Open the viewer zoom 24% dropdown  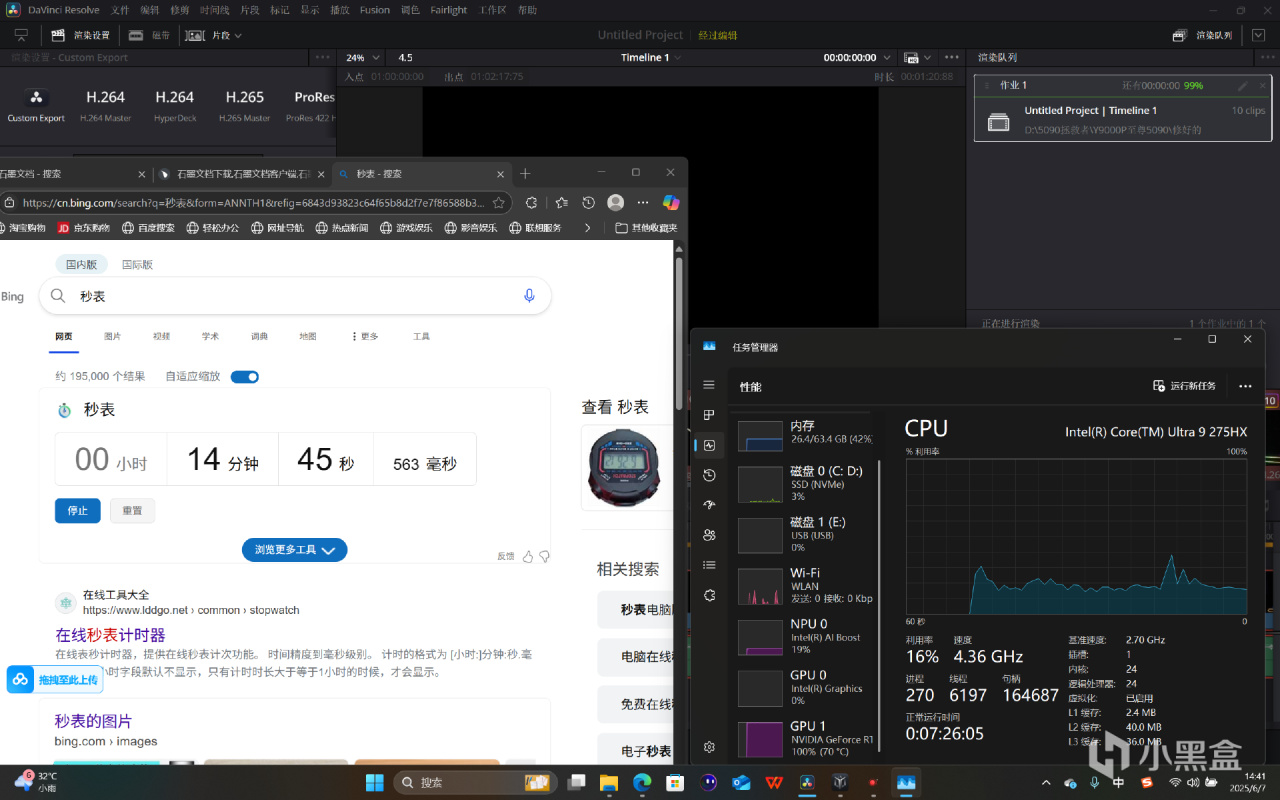pyautogui.click(x=363, y=58)
